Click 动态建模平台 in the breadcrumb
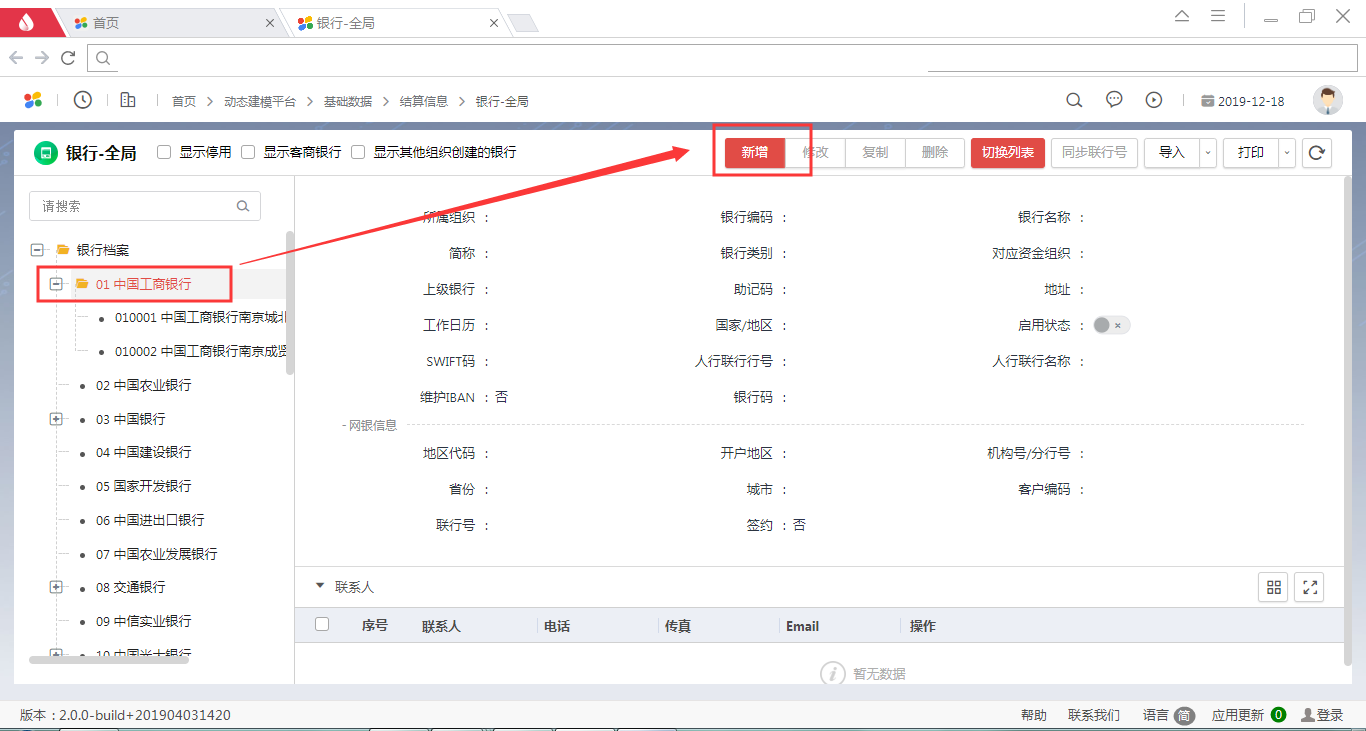 [x=260, y=101]
